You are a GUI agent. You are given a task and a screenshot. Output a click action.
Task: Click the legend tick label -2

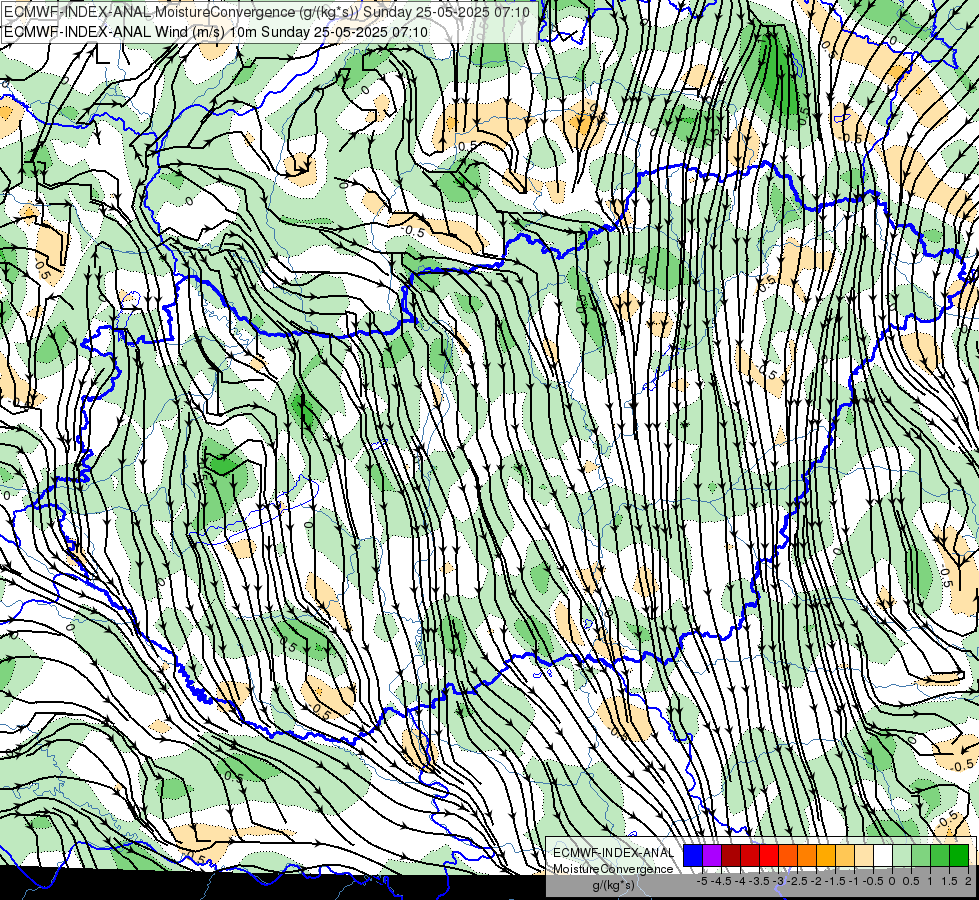point(816,881)
